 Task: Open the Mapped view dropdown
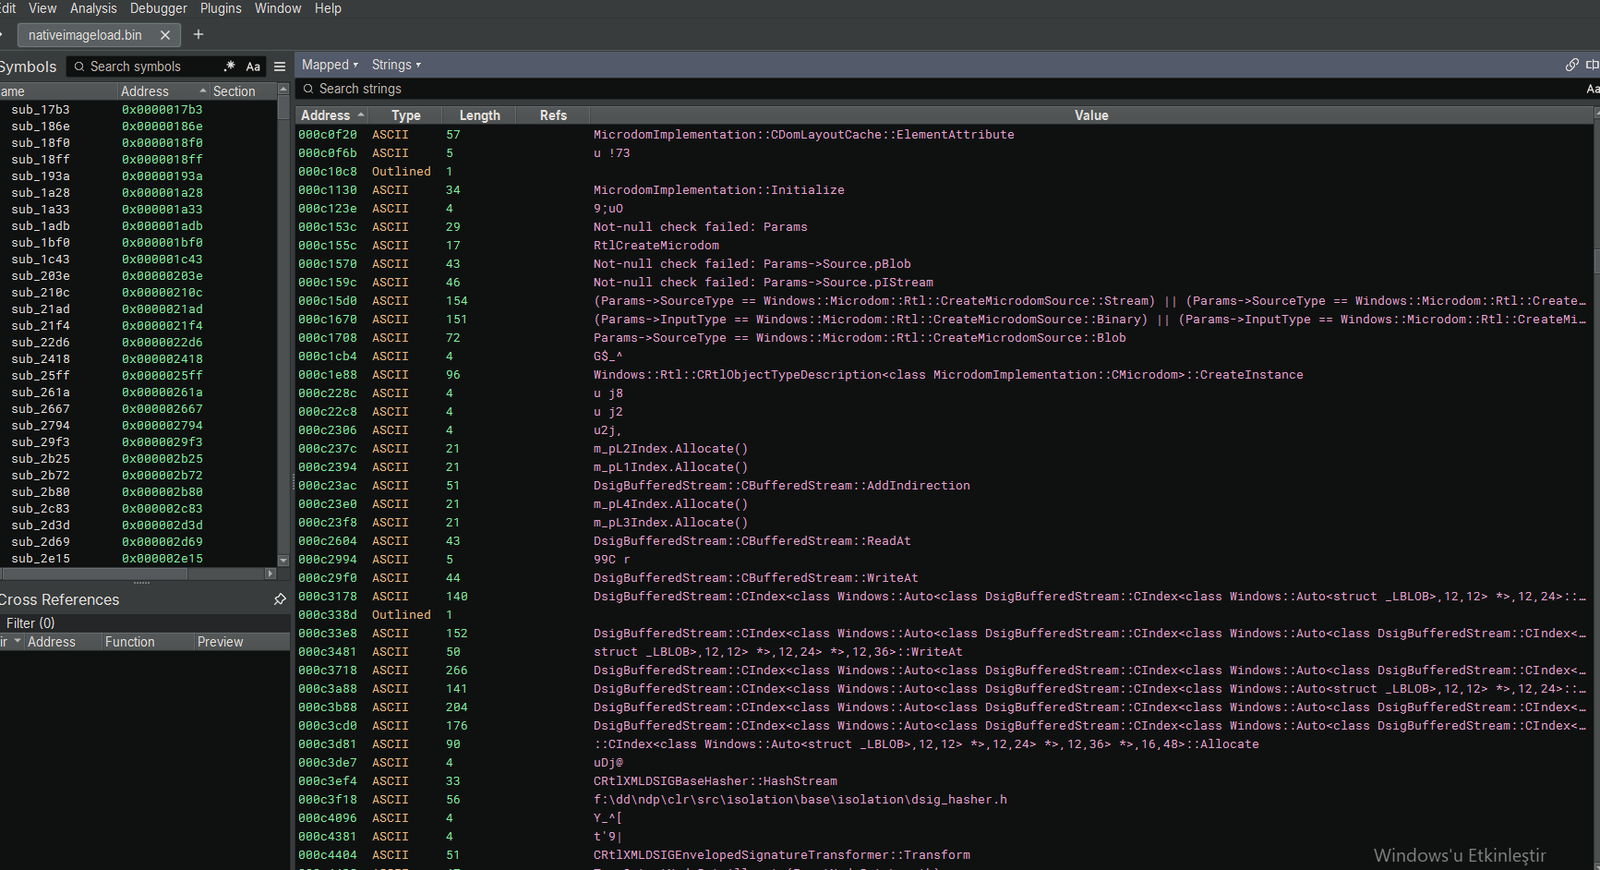pyautogui.click(x=330, y=65)
